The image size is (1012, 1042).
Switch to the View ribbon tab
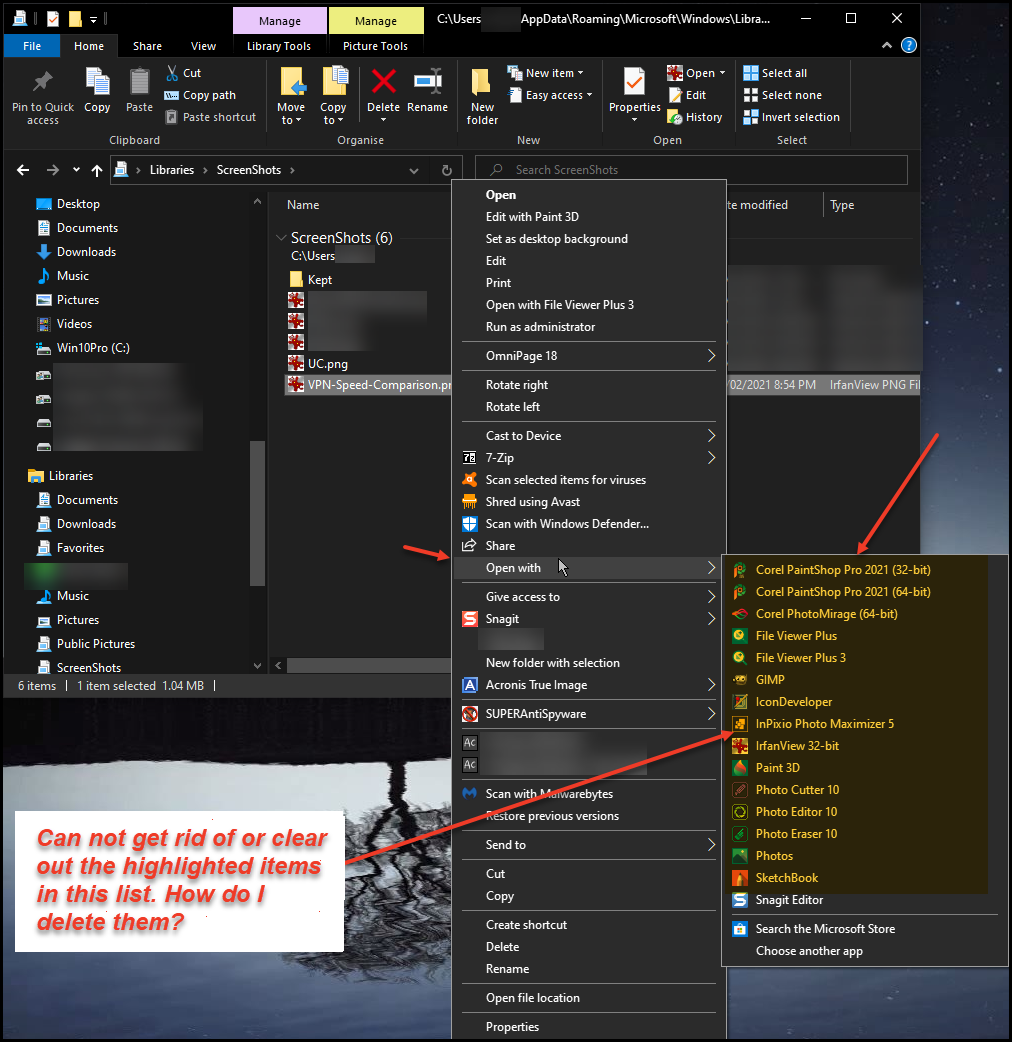pos(203,46)
